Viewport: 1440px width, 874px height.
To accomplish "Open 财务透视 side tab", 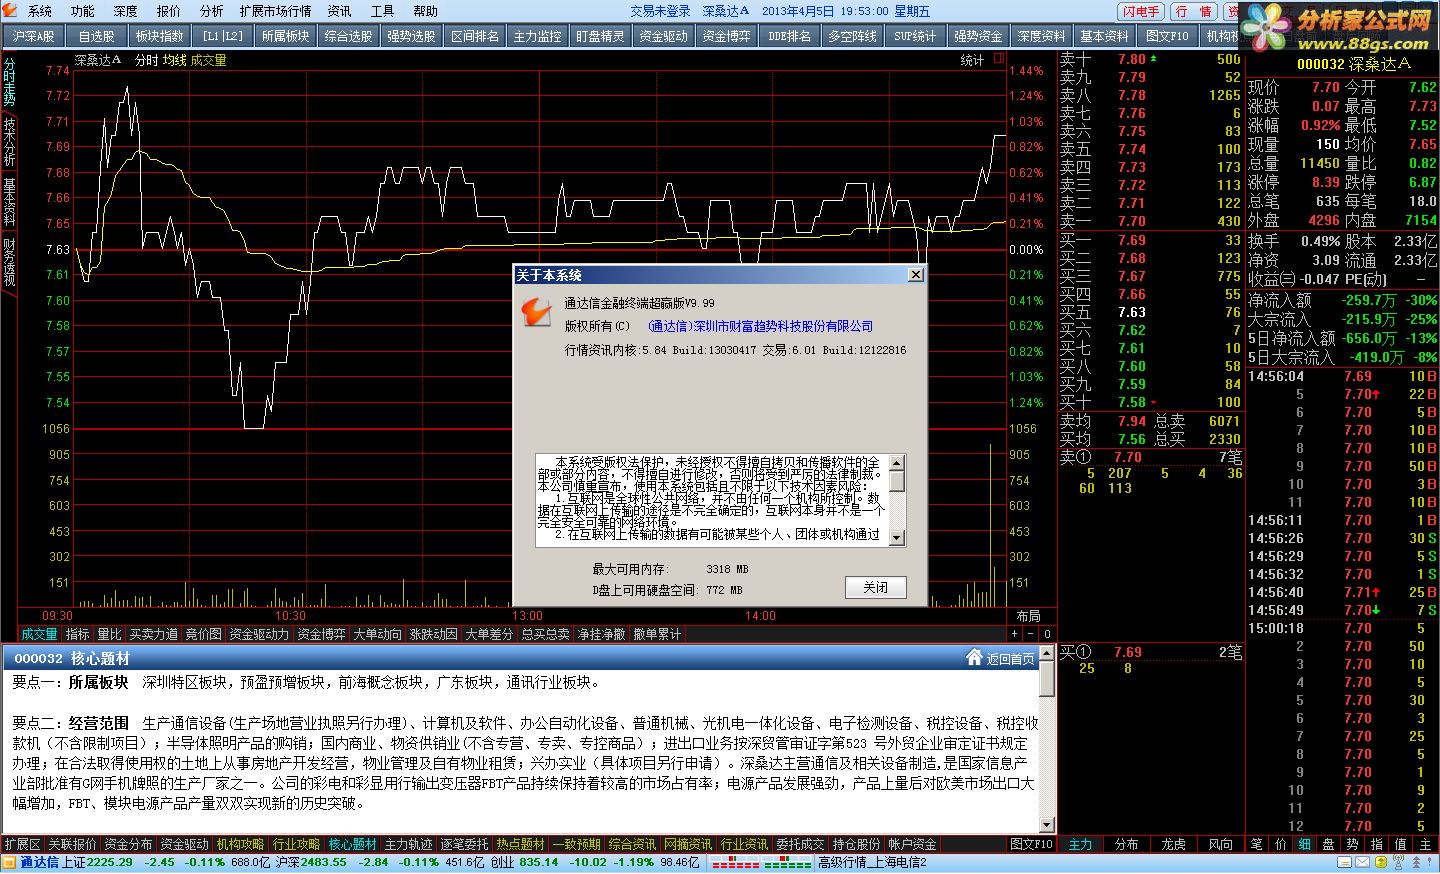I will click(9, 262).
